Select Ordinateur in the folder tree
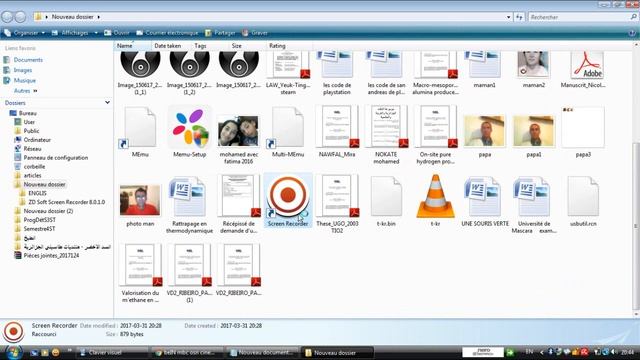 pyautogui.click(x=37, y=140)
